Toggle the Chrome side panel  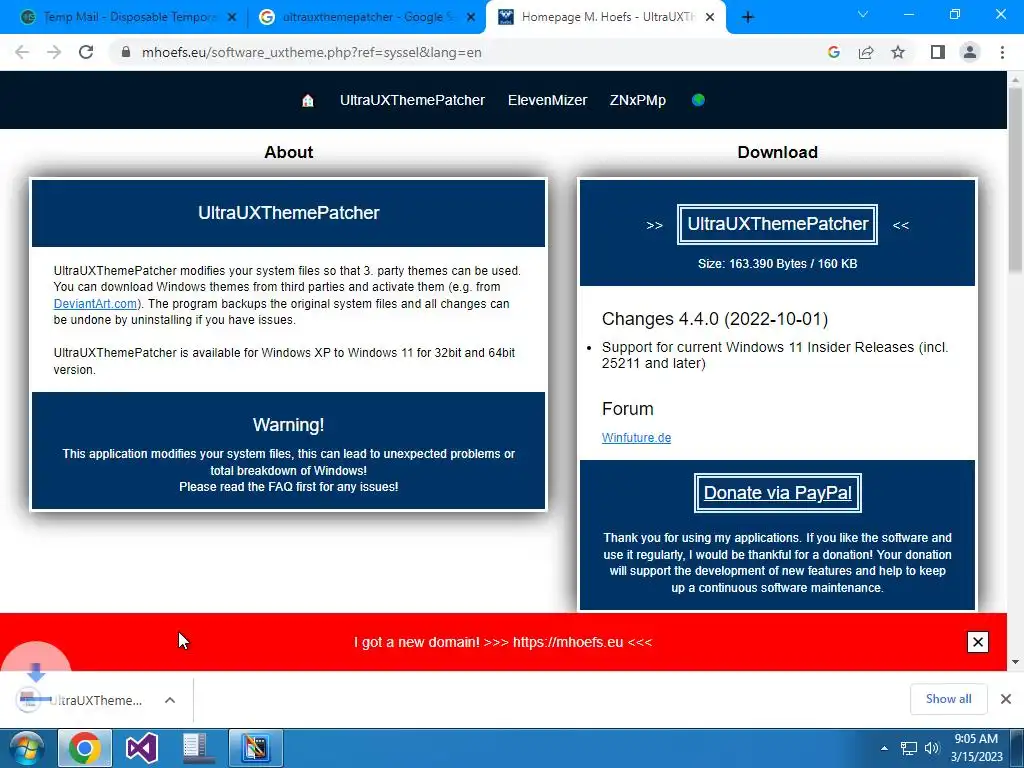click(x=938, y=52)
